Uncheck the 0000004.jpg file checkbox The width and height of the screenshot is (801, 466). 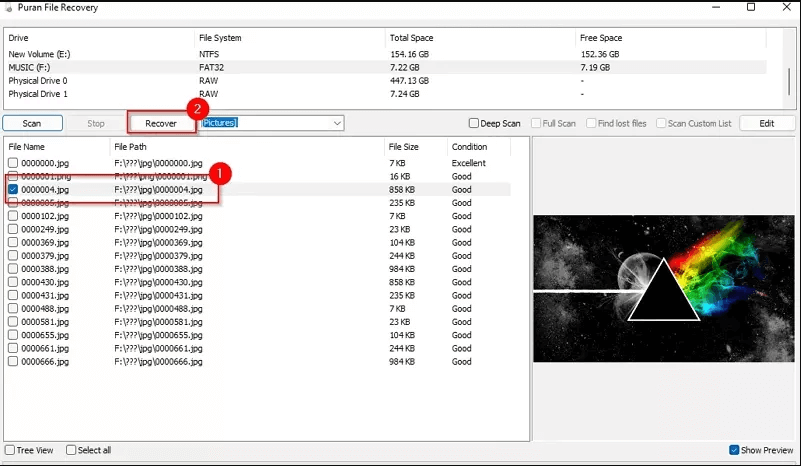13,190
